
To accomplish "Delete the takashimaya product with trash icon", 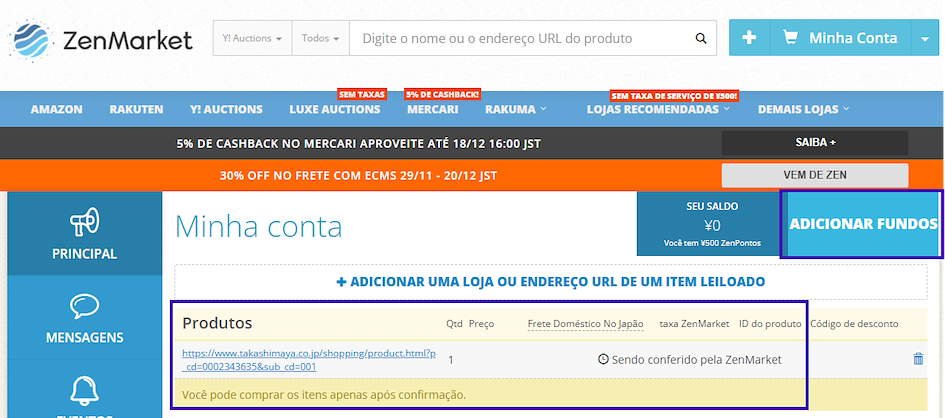I will tap(918, 359).
